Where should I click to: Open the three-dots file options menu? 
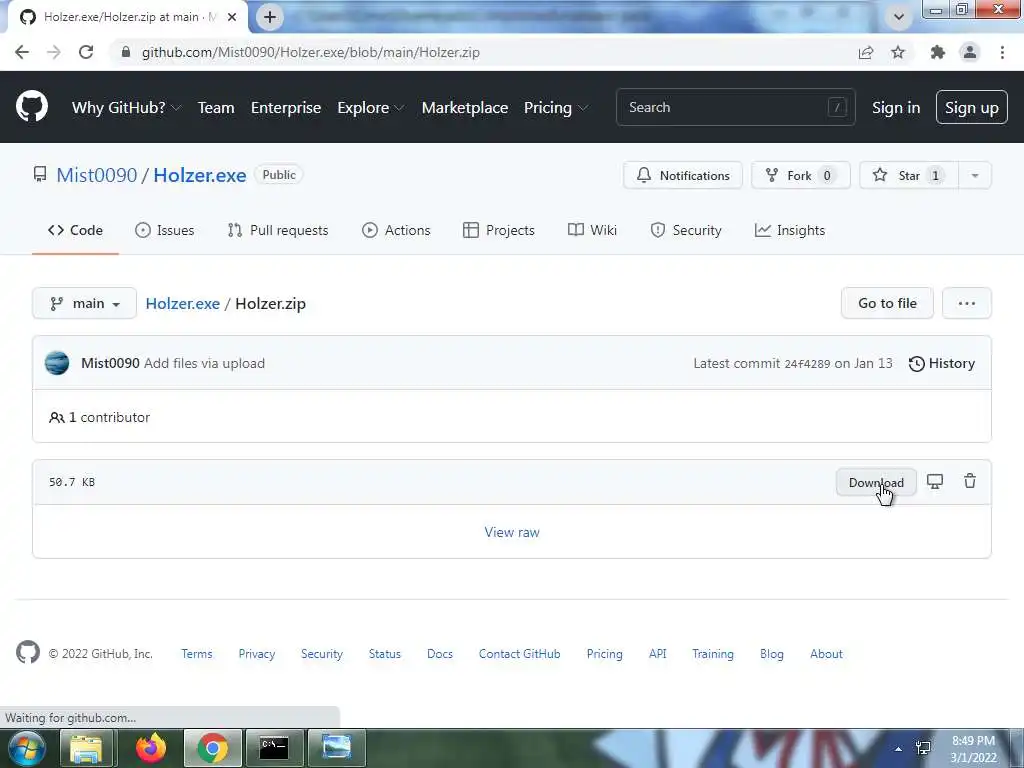[967, 303]
